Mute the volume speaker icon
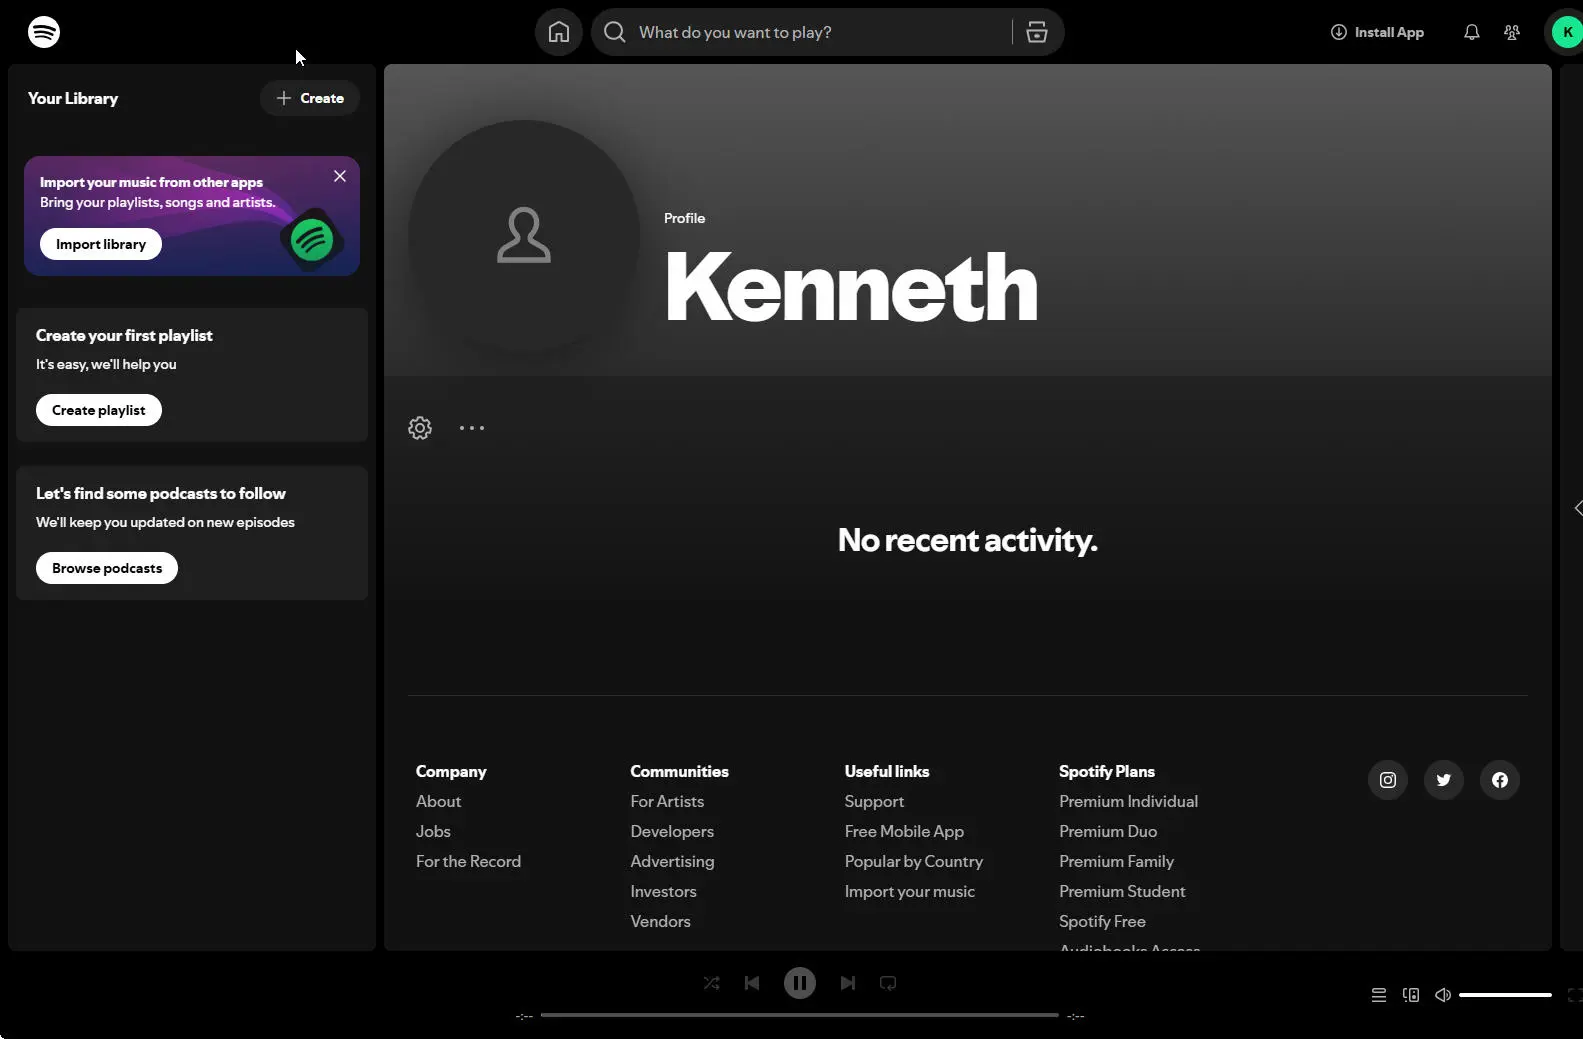 click(x=1443, y=995)
